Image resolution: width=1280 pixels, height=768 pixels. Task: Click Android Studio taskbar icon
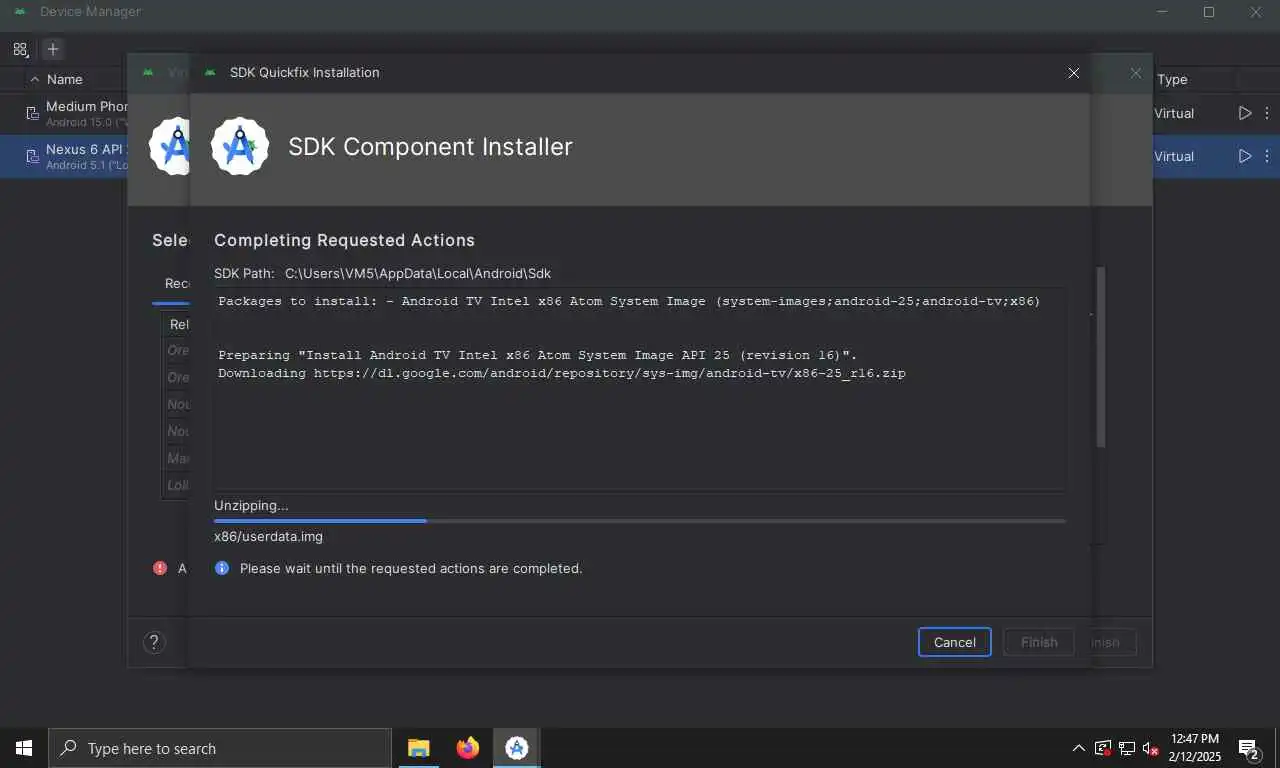coord(517,748)
